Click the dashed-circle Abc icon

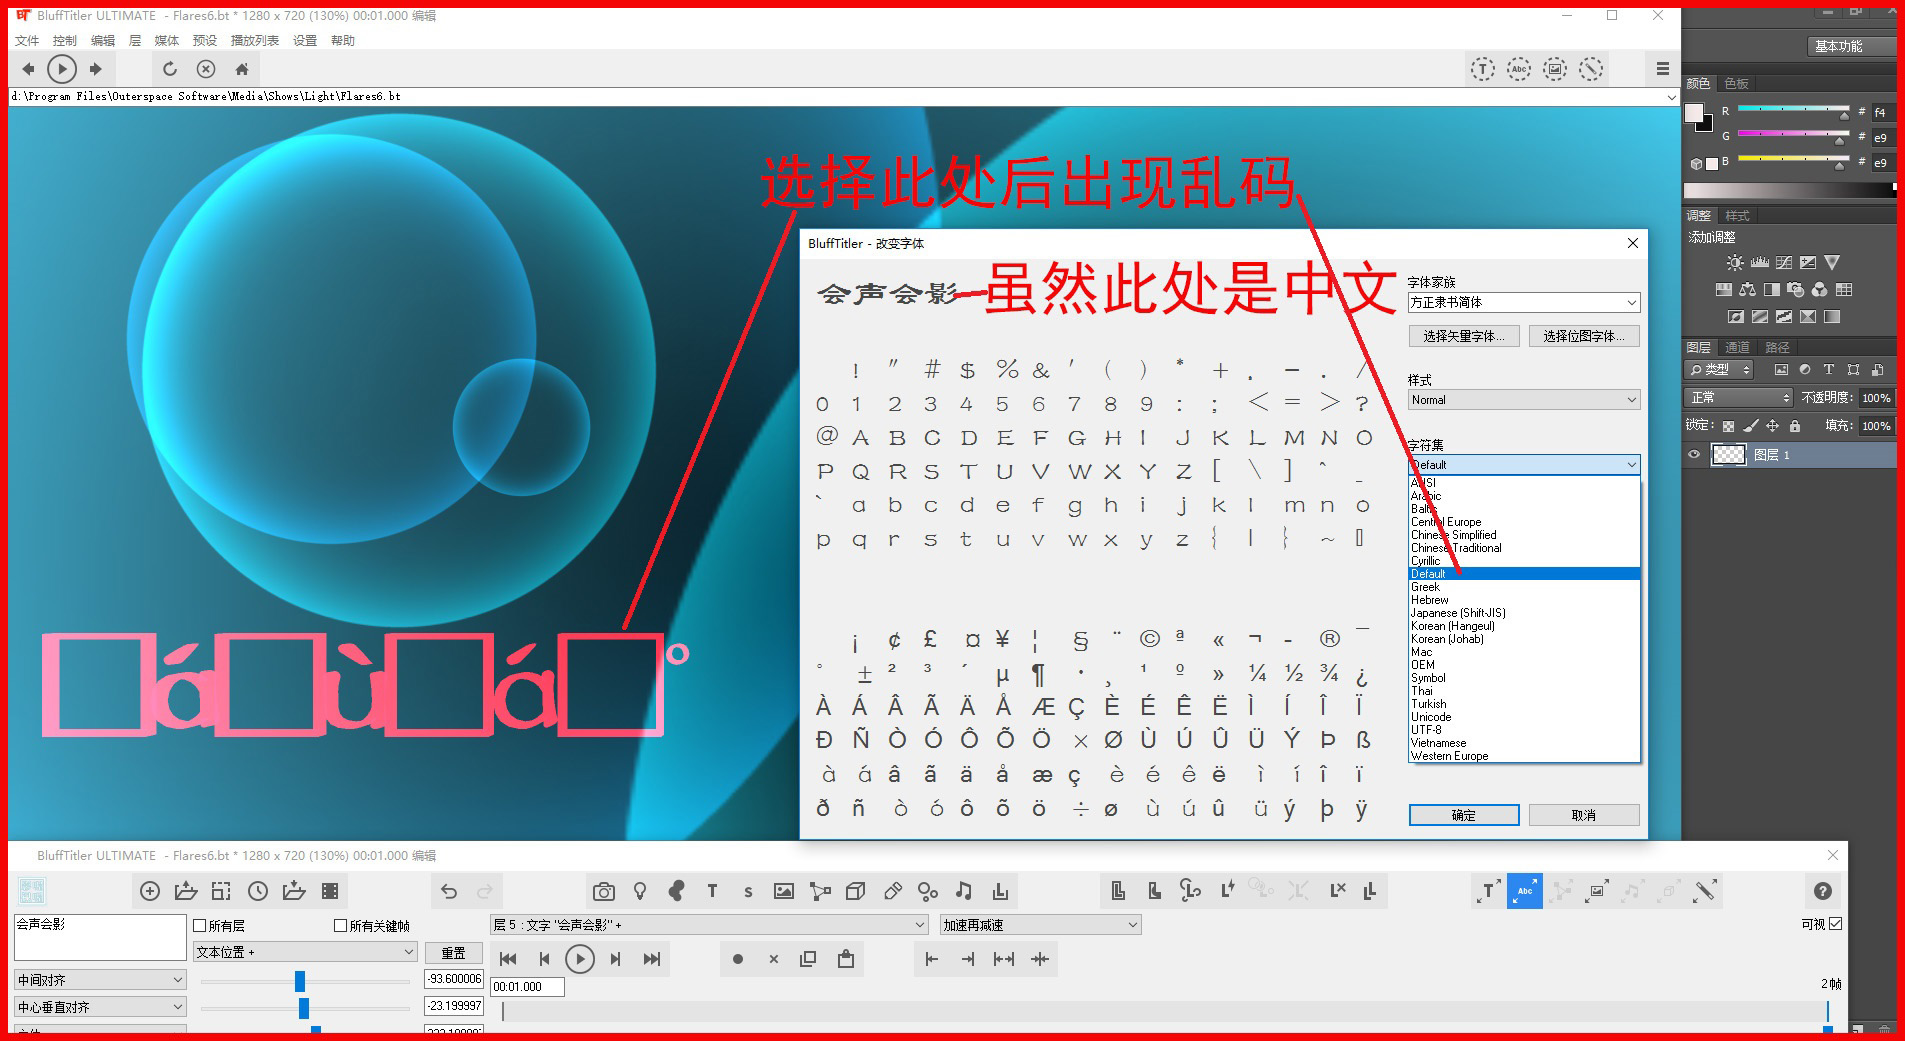point(1519,69)
